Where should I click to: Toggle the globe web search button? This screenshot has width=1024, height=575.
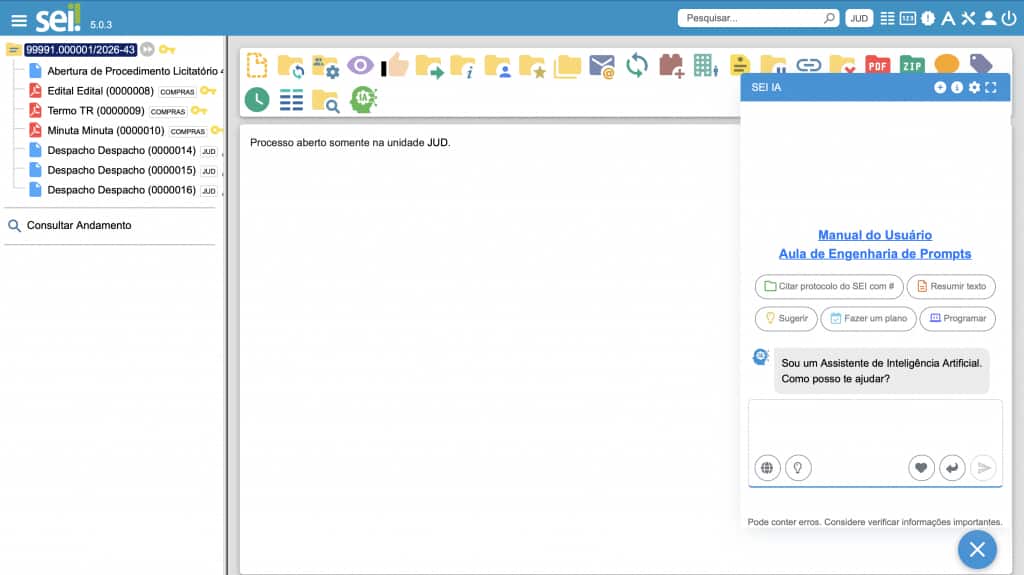767,468
